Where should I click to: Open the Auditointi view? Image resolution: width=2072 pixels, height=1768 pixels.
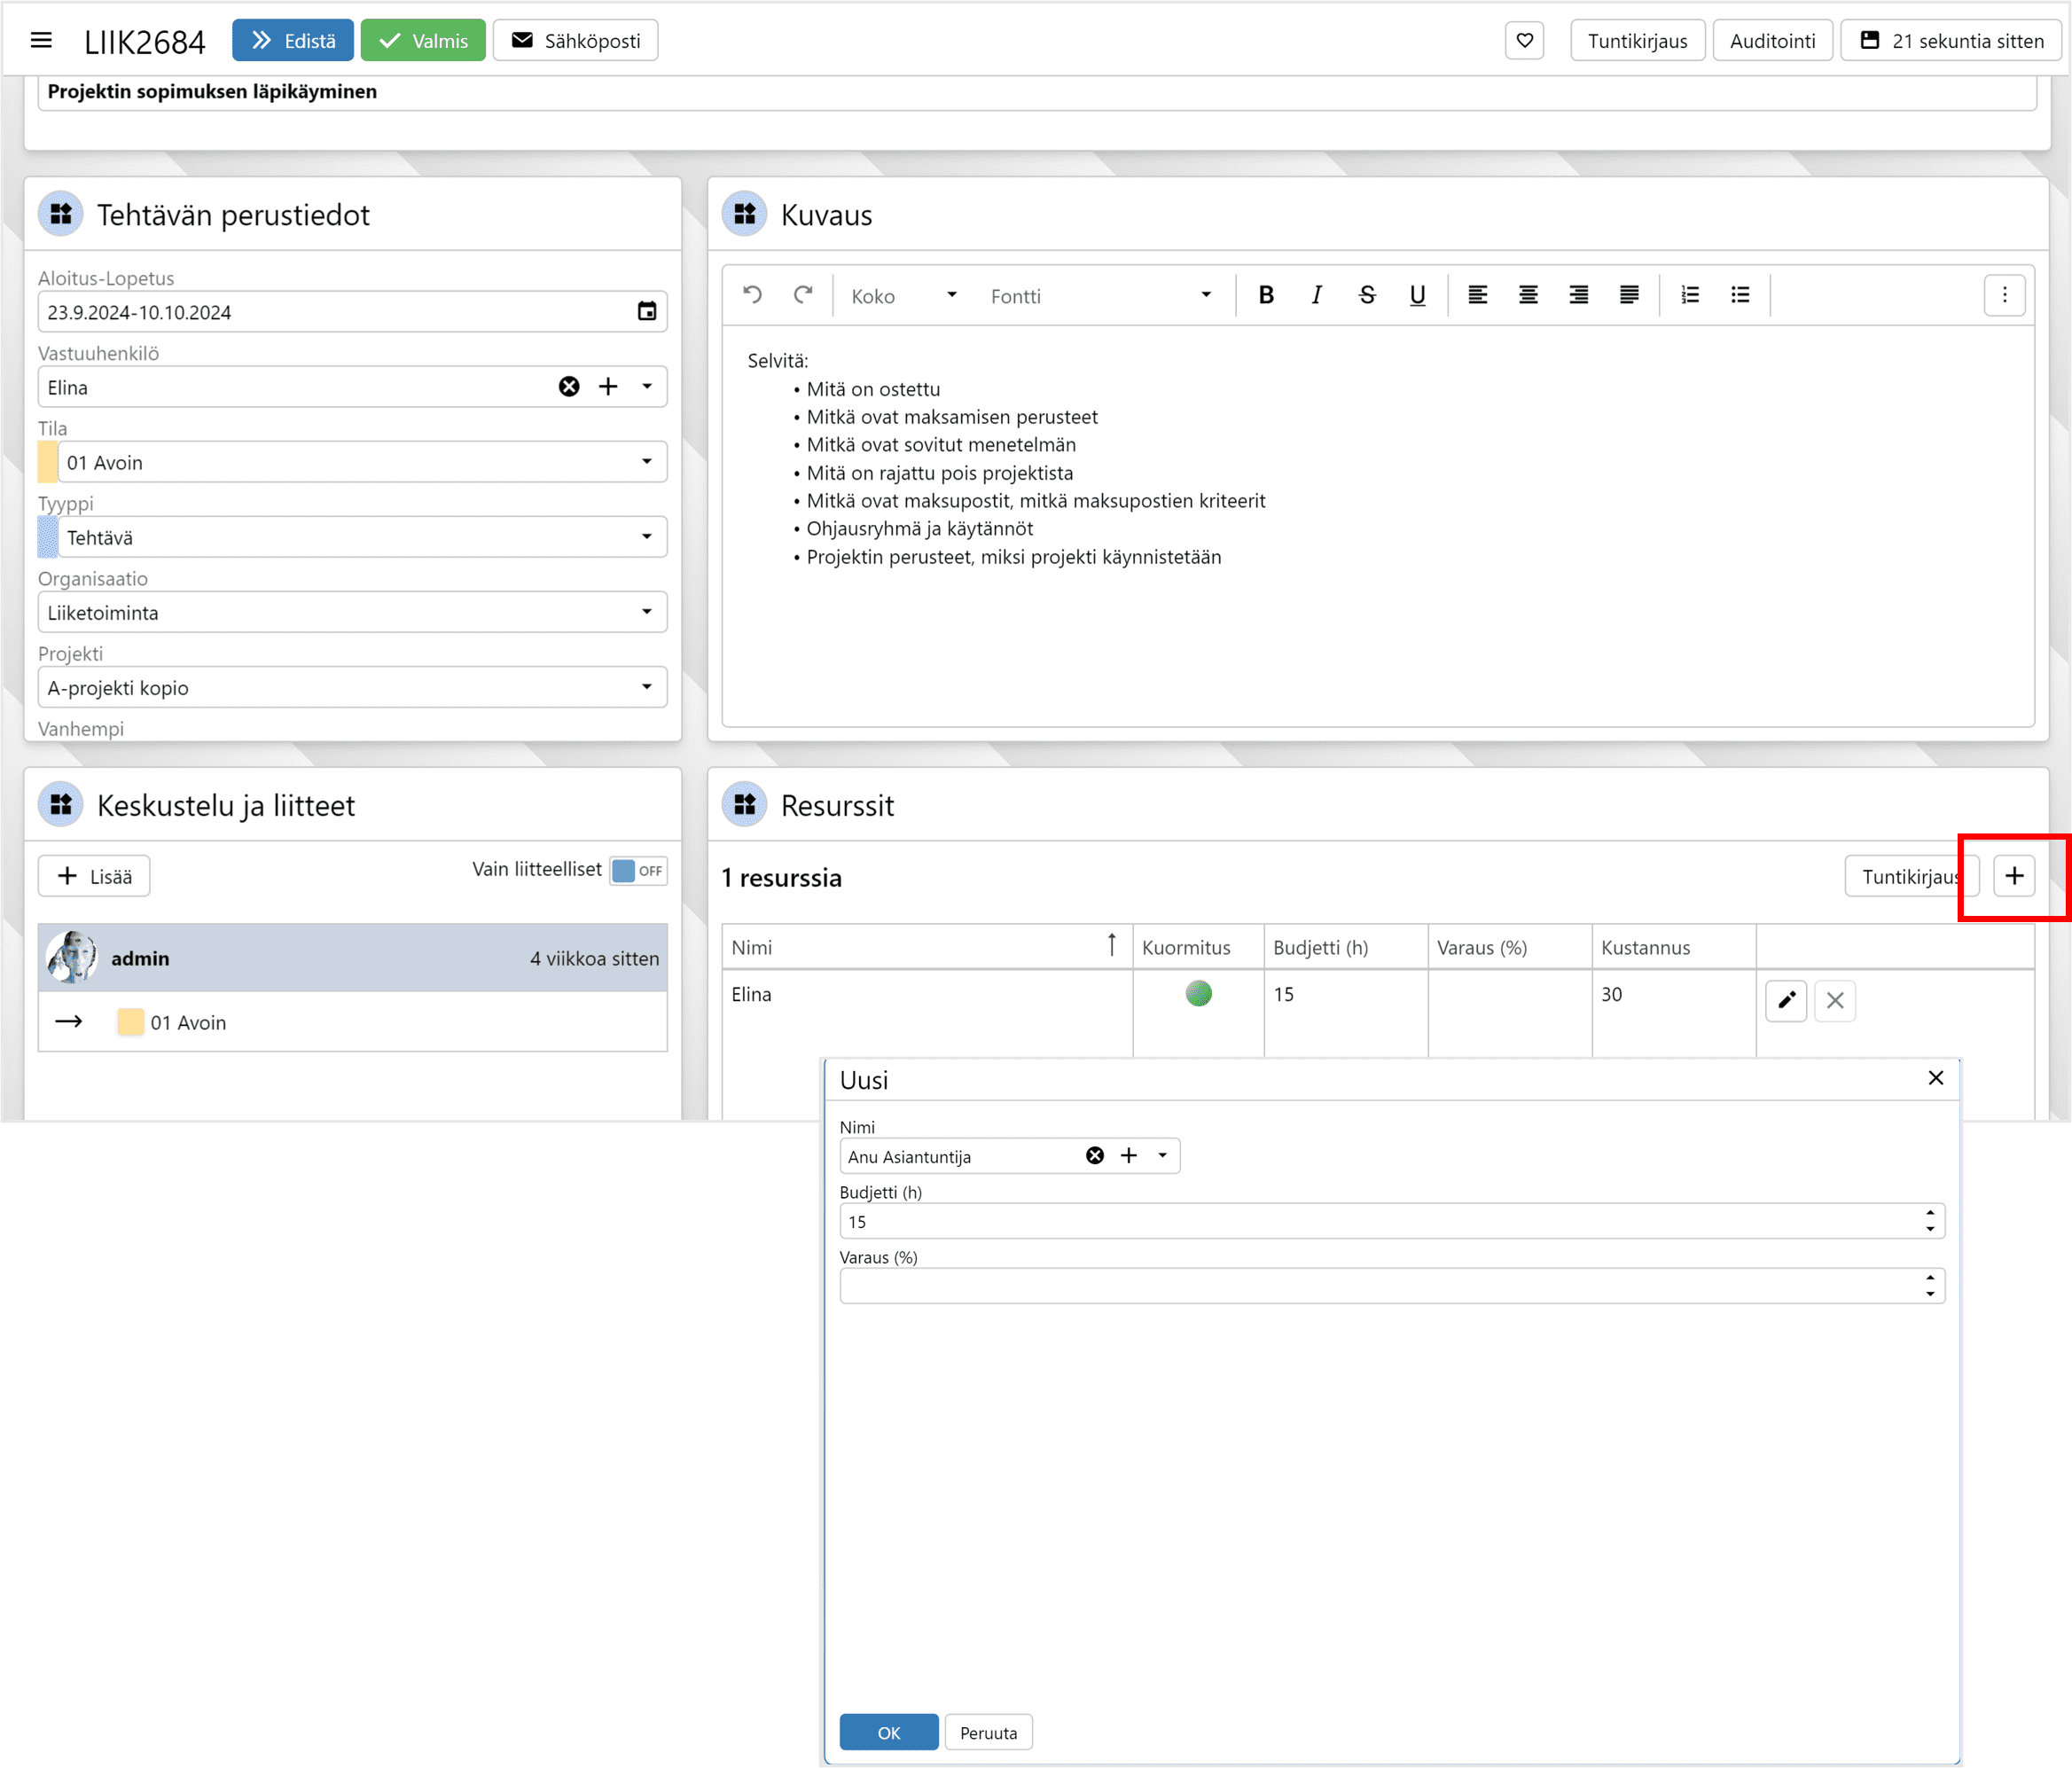1772,40
